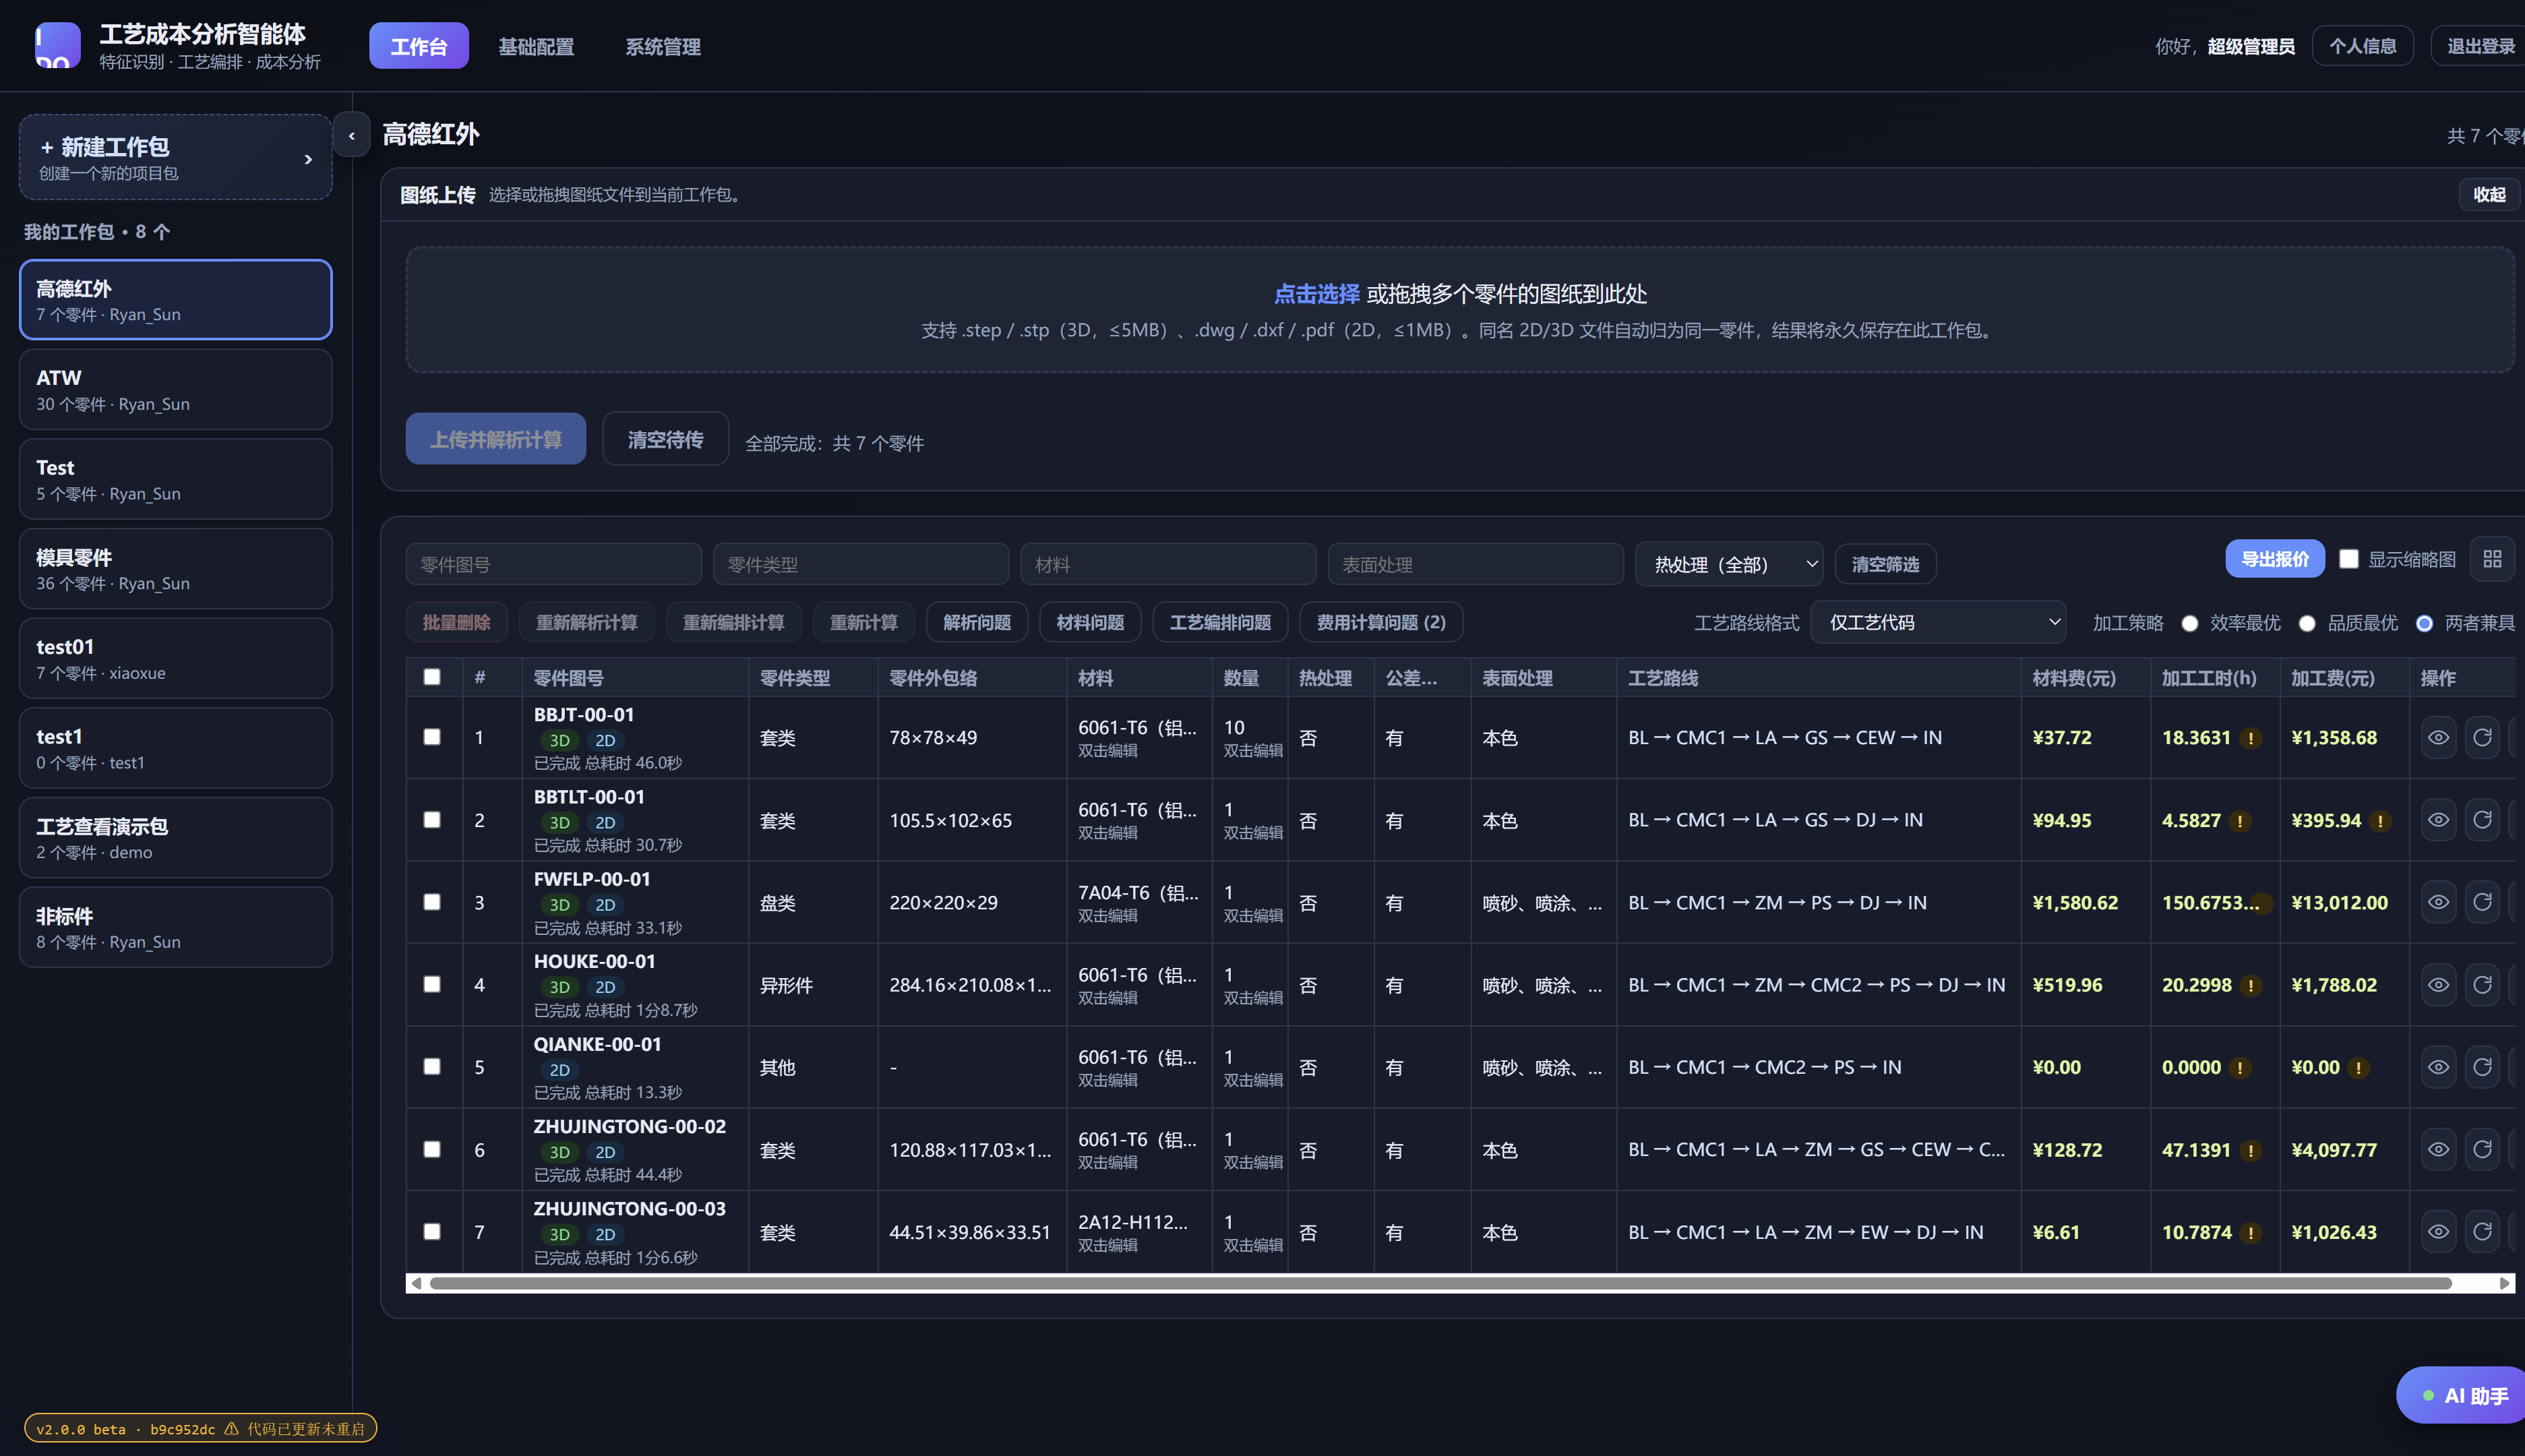This screenshot has height=1456, width=2525.
Task: Click the 清空待传 button
Action: [x=665, y=439]
